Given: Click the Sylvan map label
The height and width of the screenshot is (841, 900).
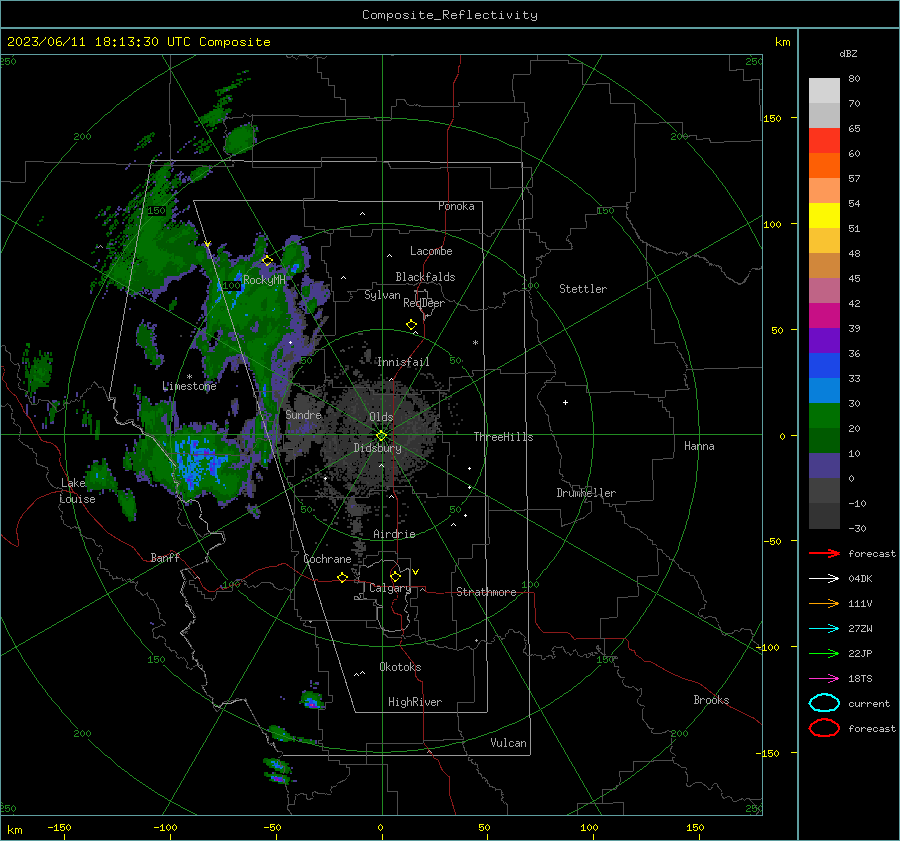Looking at the screenshot, I should tap(382, 295).
